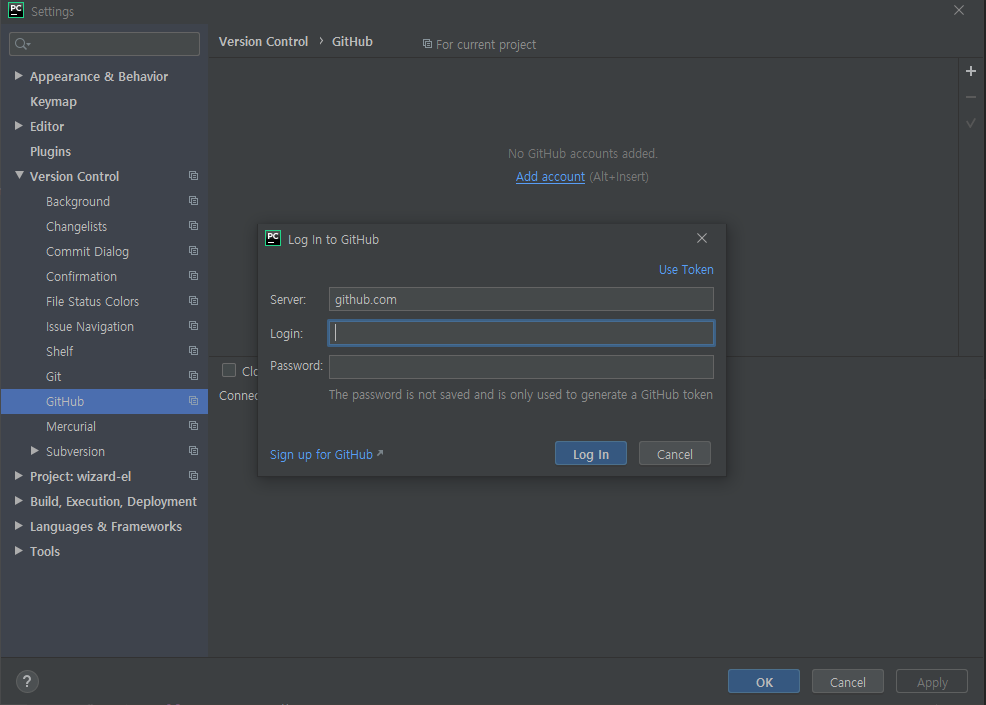Click project-level icon in Git row
Viewport: 986px width, 705px height.
tap(194, 375)
